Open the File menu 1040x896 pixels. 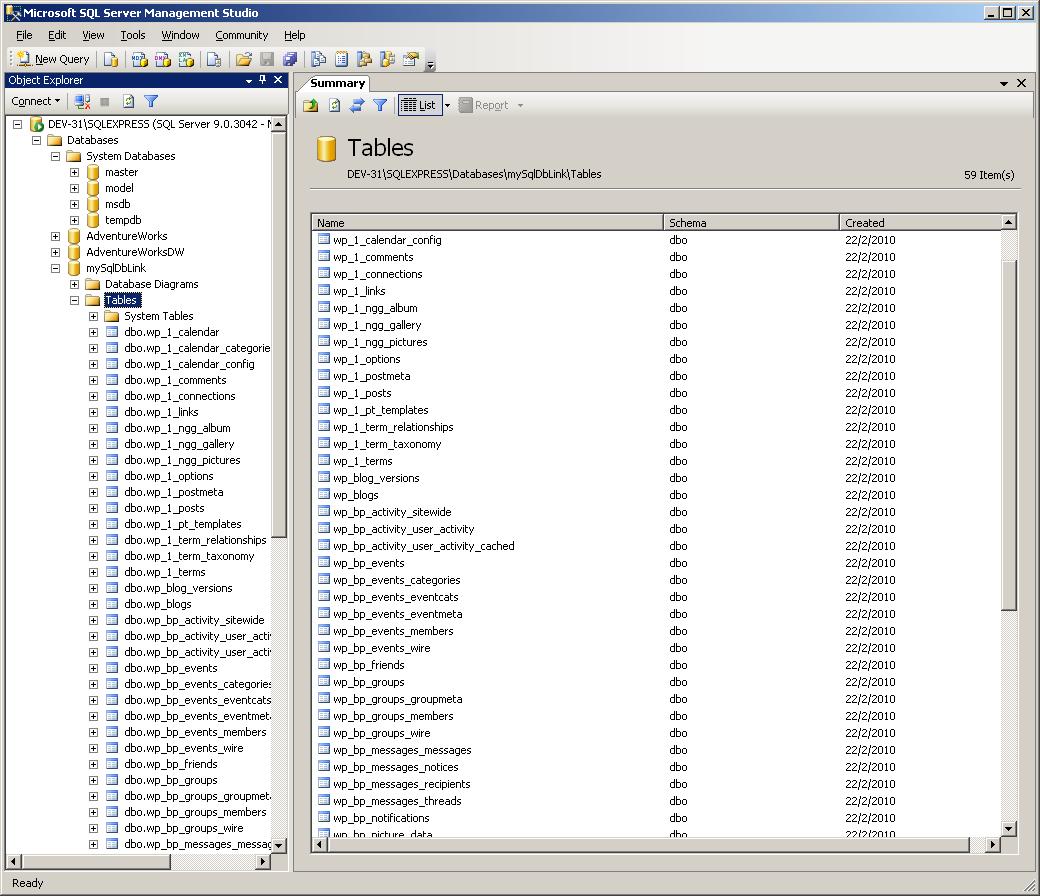24,35
